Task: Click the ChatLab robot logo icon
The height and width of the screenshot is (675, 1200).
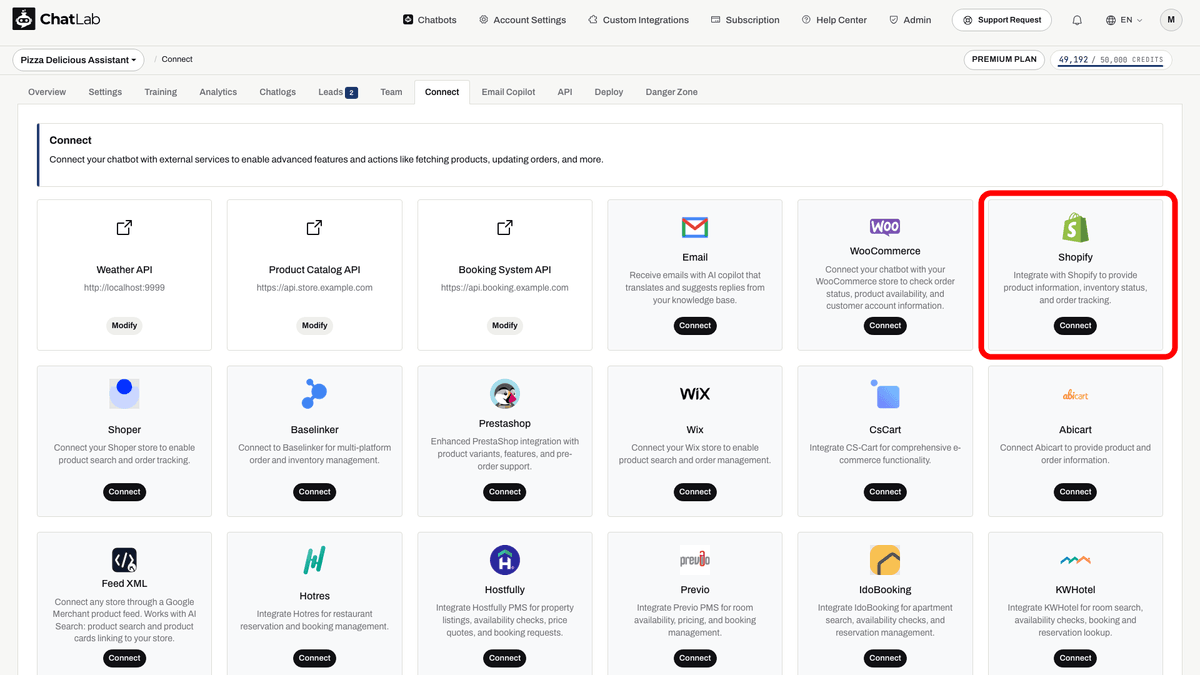Action: (24, 19)
